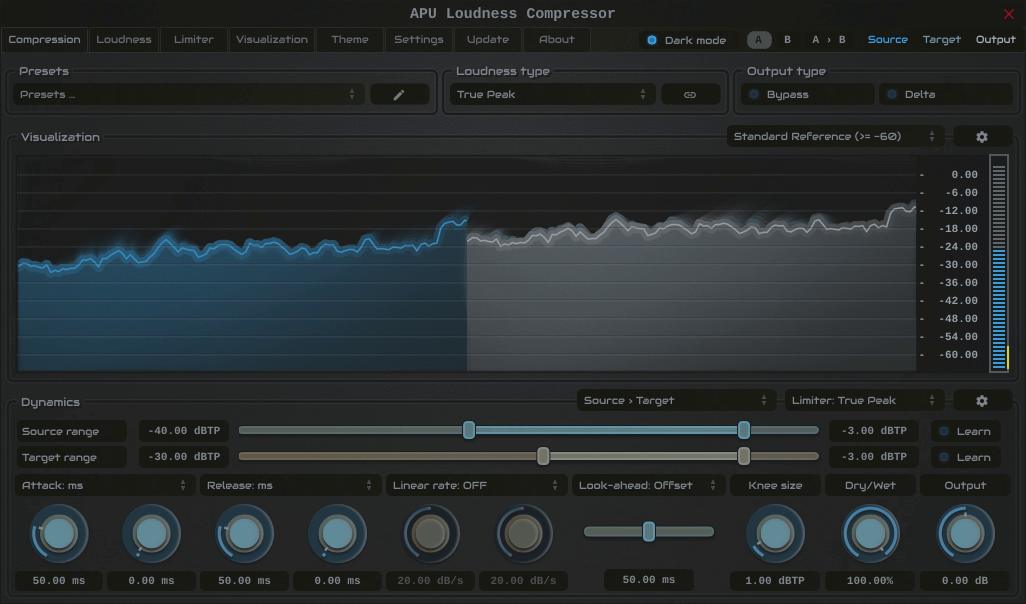This screenshot has height=604, width=1026.
Task: Click the Target range label button
Action: [71, 457]
